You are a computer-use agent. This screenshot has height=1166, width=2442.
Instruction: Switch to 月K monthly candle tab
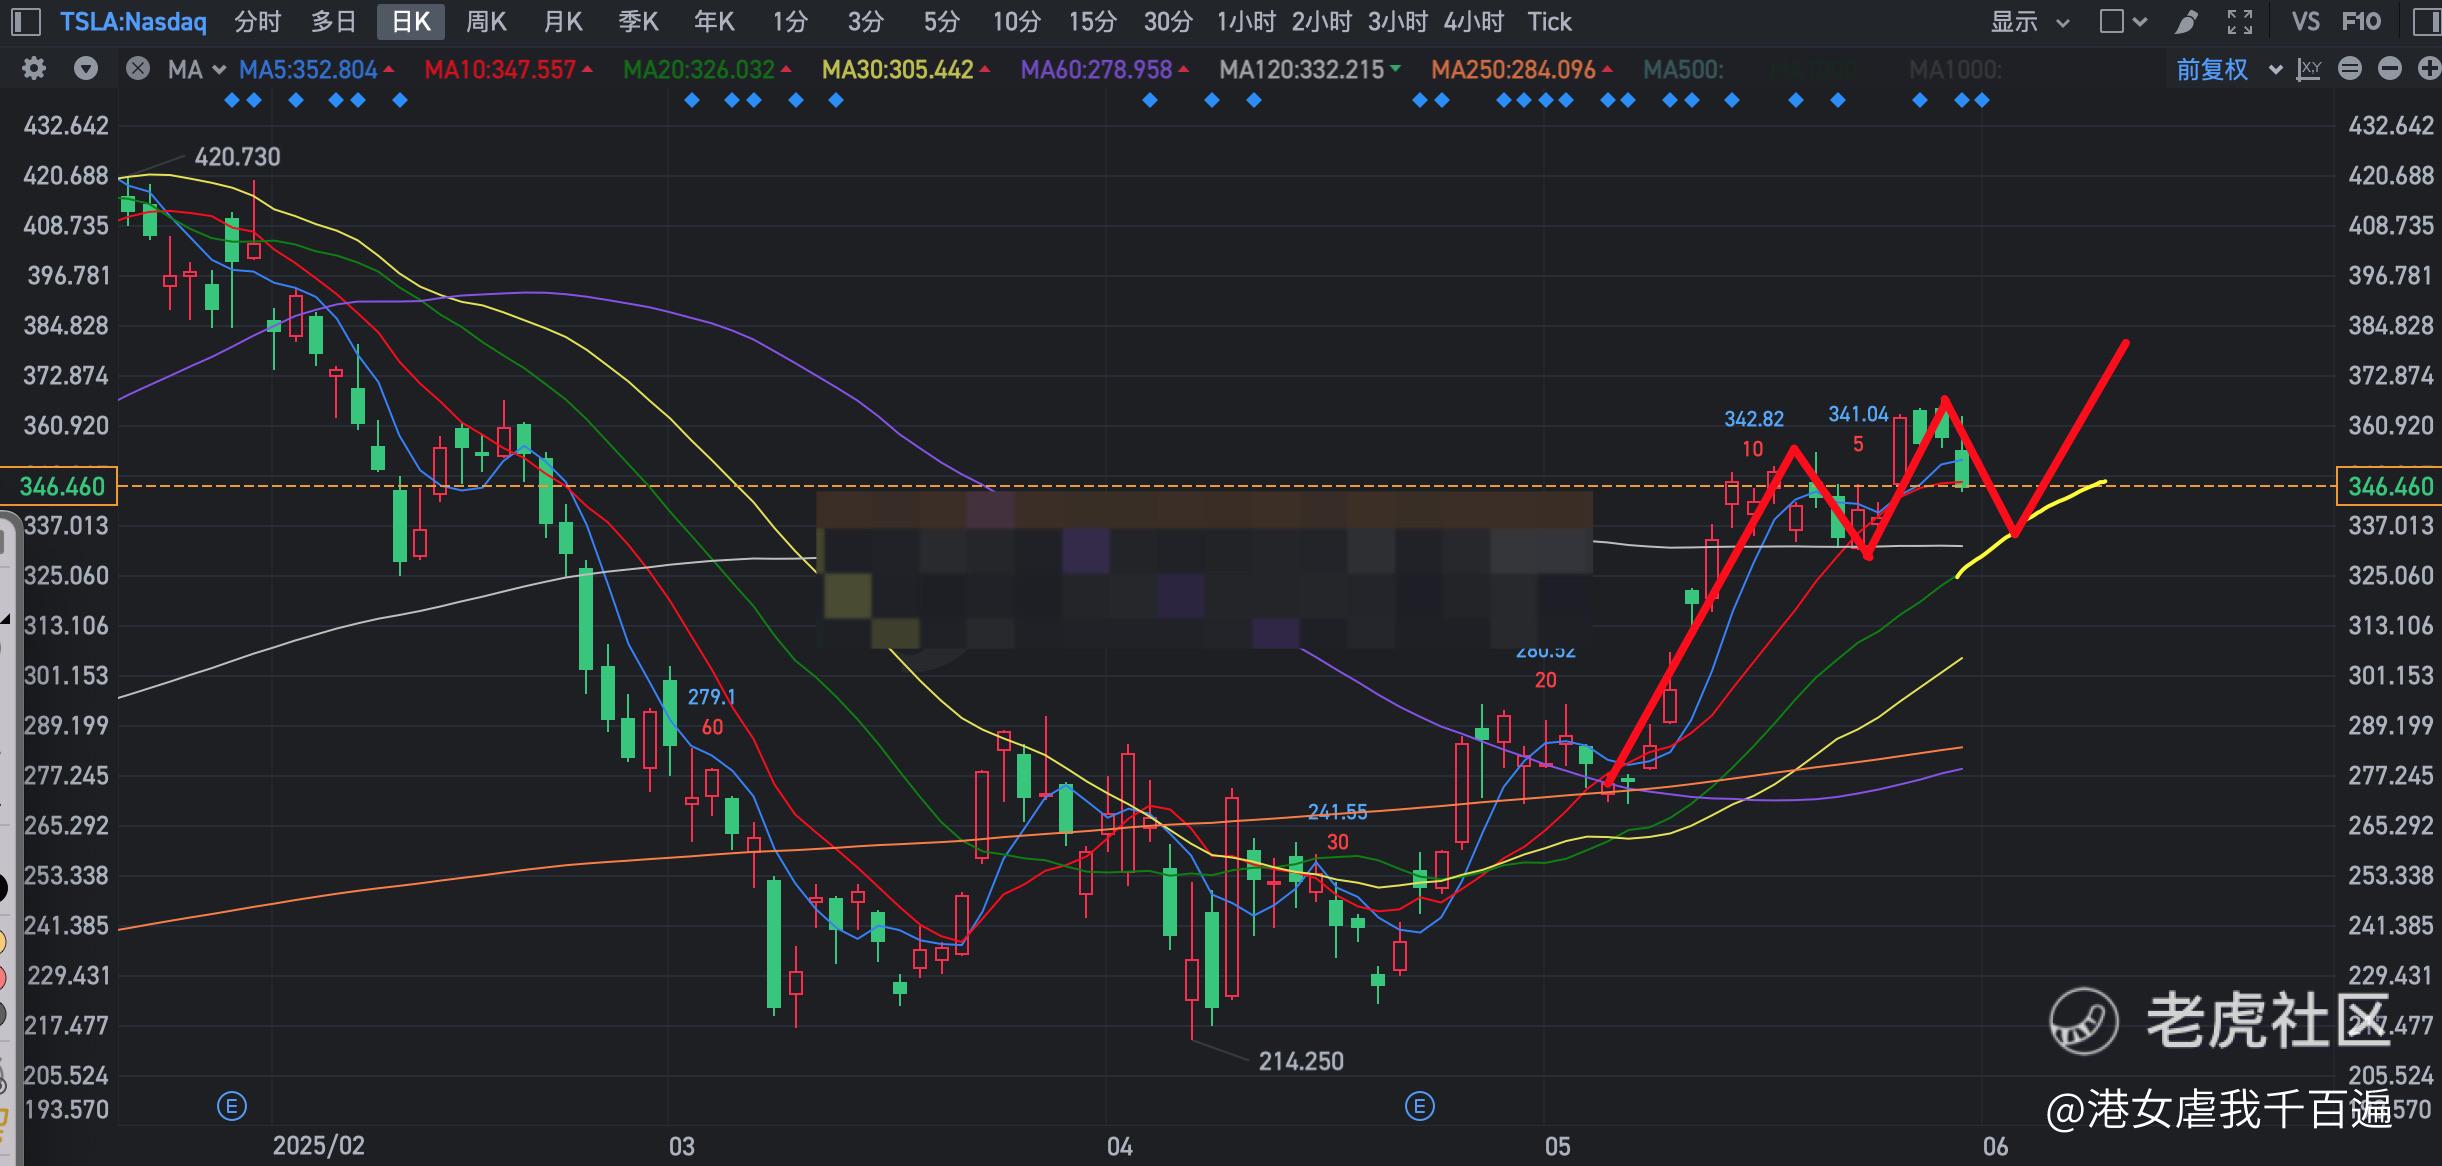(x=562, y=21)
